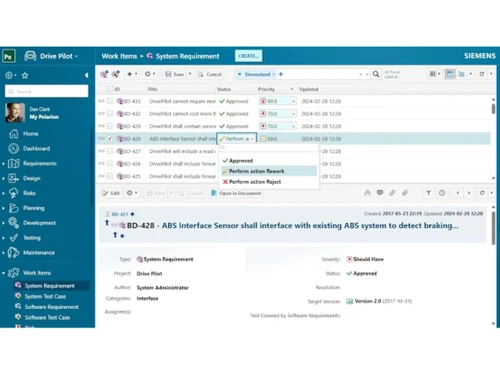Click Save in the top toolbar
The image size is (500, 375).
click(x=175, y=74)
